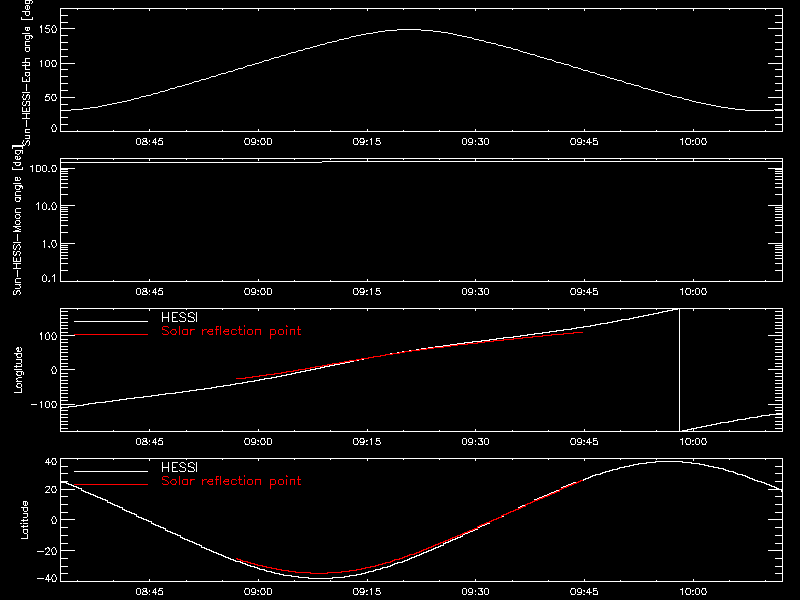Select the -40 tick on Latitude axis
Viewport: 800px width, 600px height.
coord(47,579)
